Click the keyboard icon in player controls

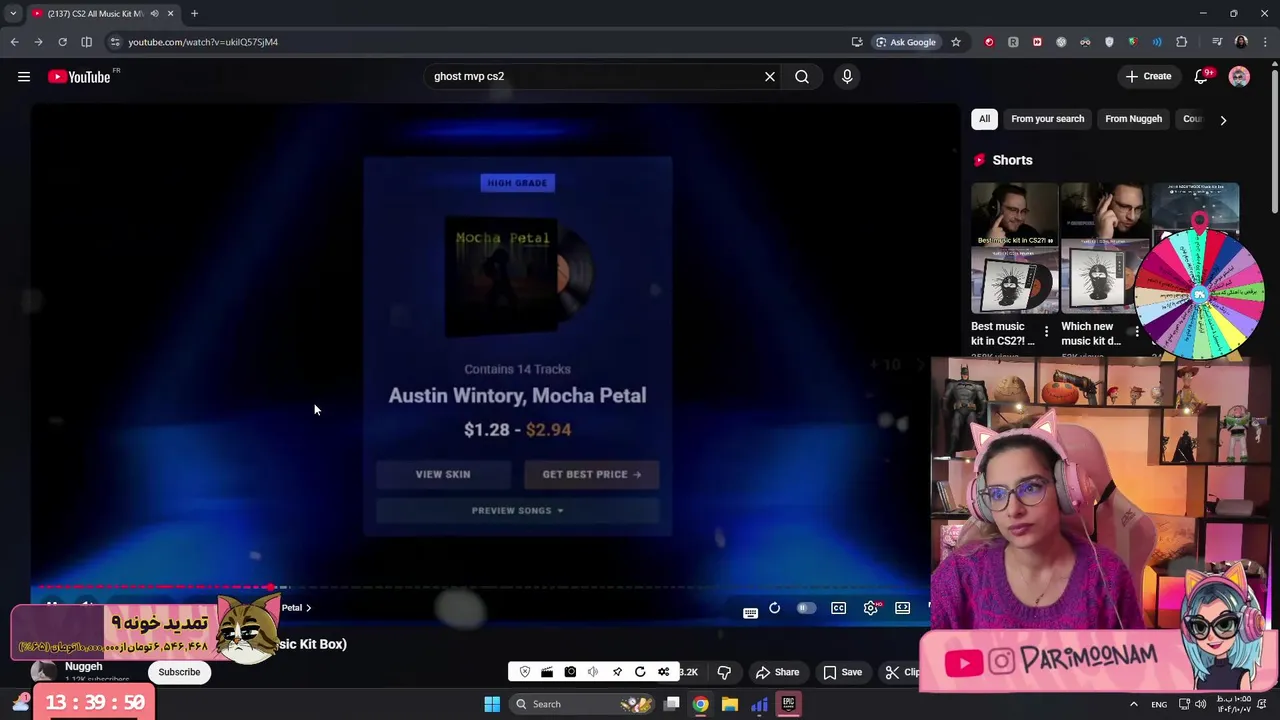click(750, 612)
